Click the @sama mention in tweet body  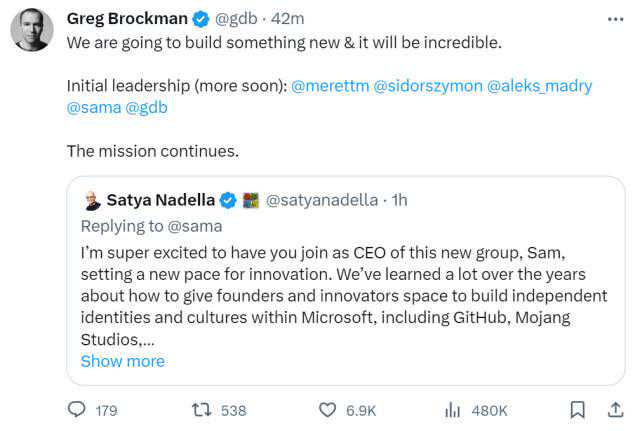pyautogui.click(x=93, y=107)
